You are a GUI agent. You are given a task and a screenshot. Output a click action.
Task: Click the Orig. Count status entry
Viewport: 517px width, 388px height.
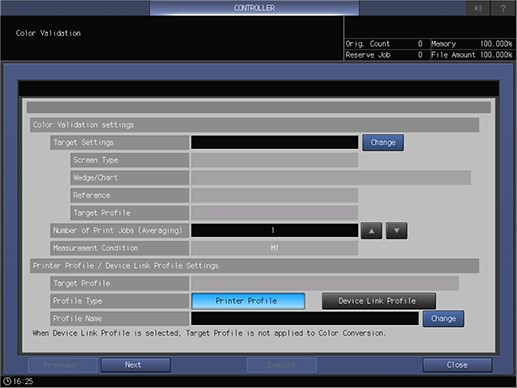(385, 44)
